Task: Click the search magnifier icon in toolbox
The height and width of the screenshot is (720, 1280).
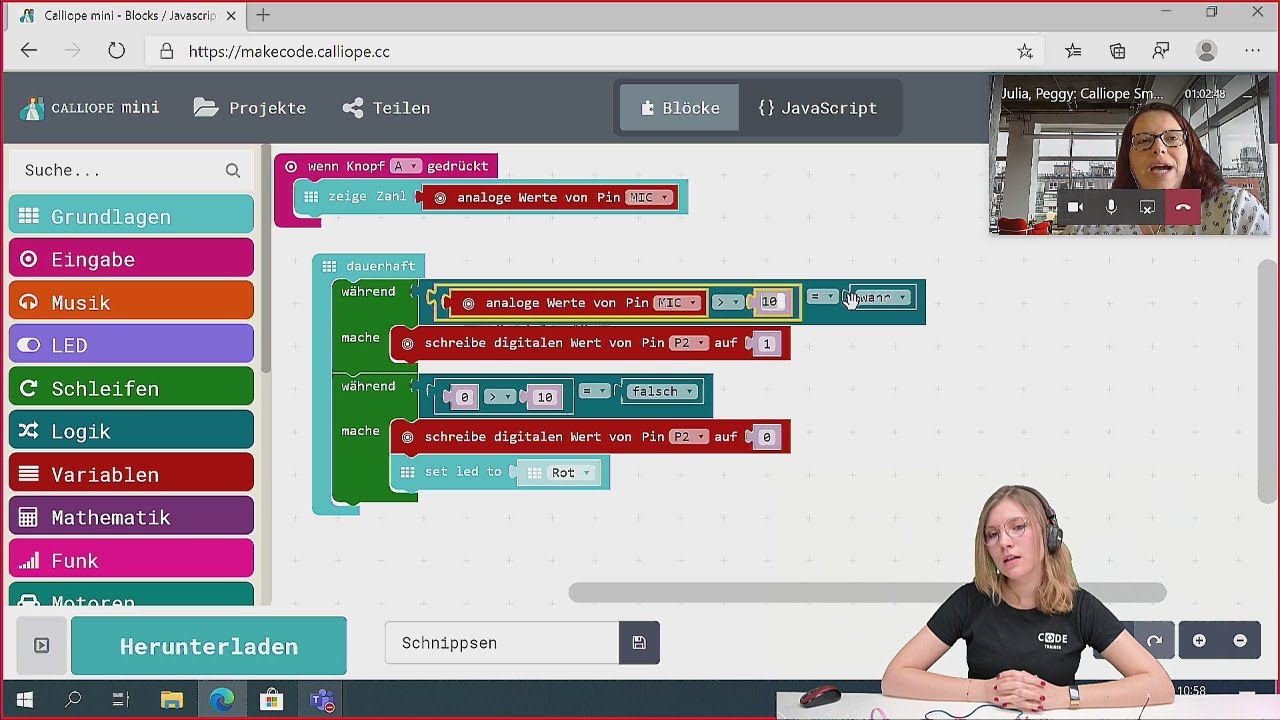Action: pyautogui.click(x=233, y=170)
